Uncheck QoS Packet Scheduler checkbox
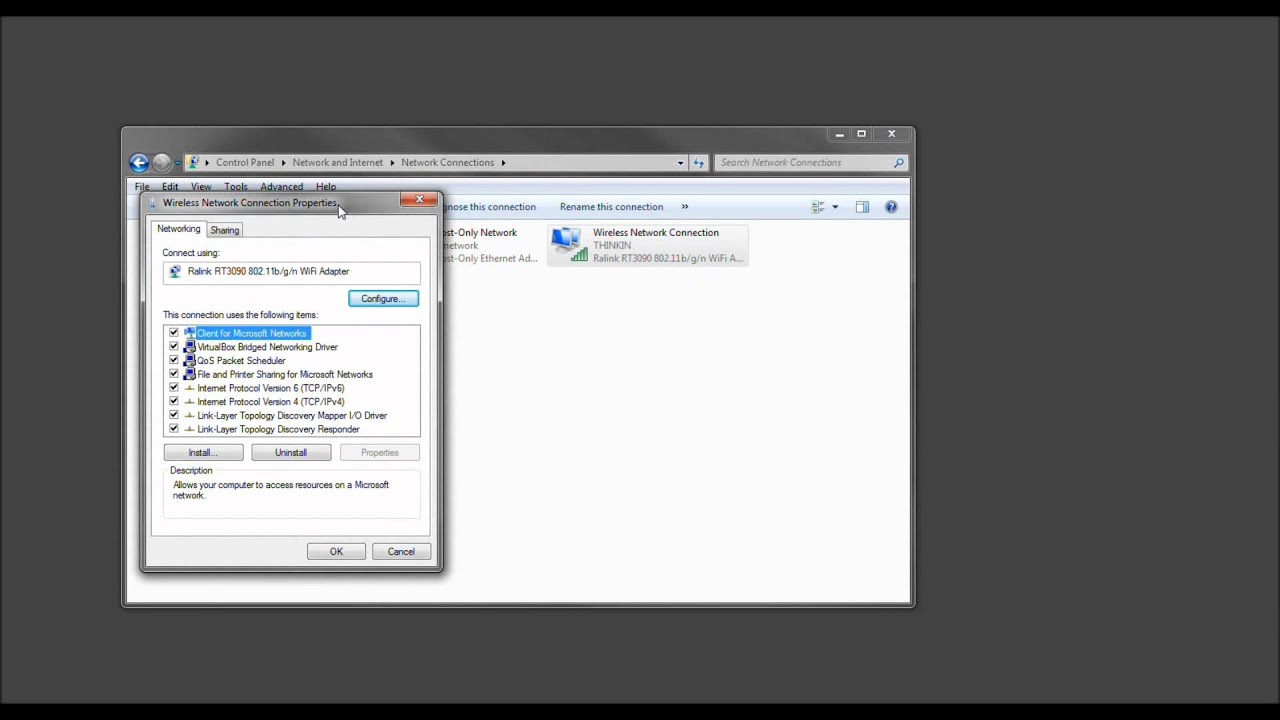 (x=174, y=360)
